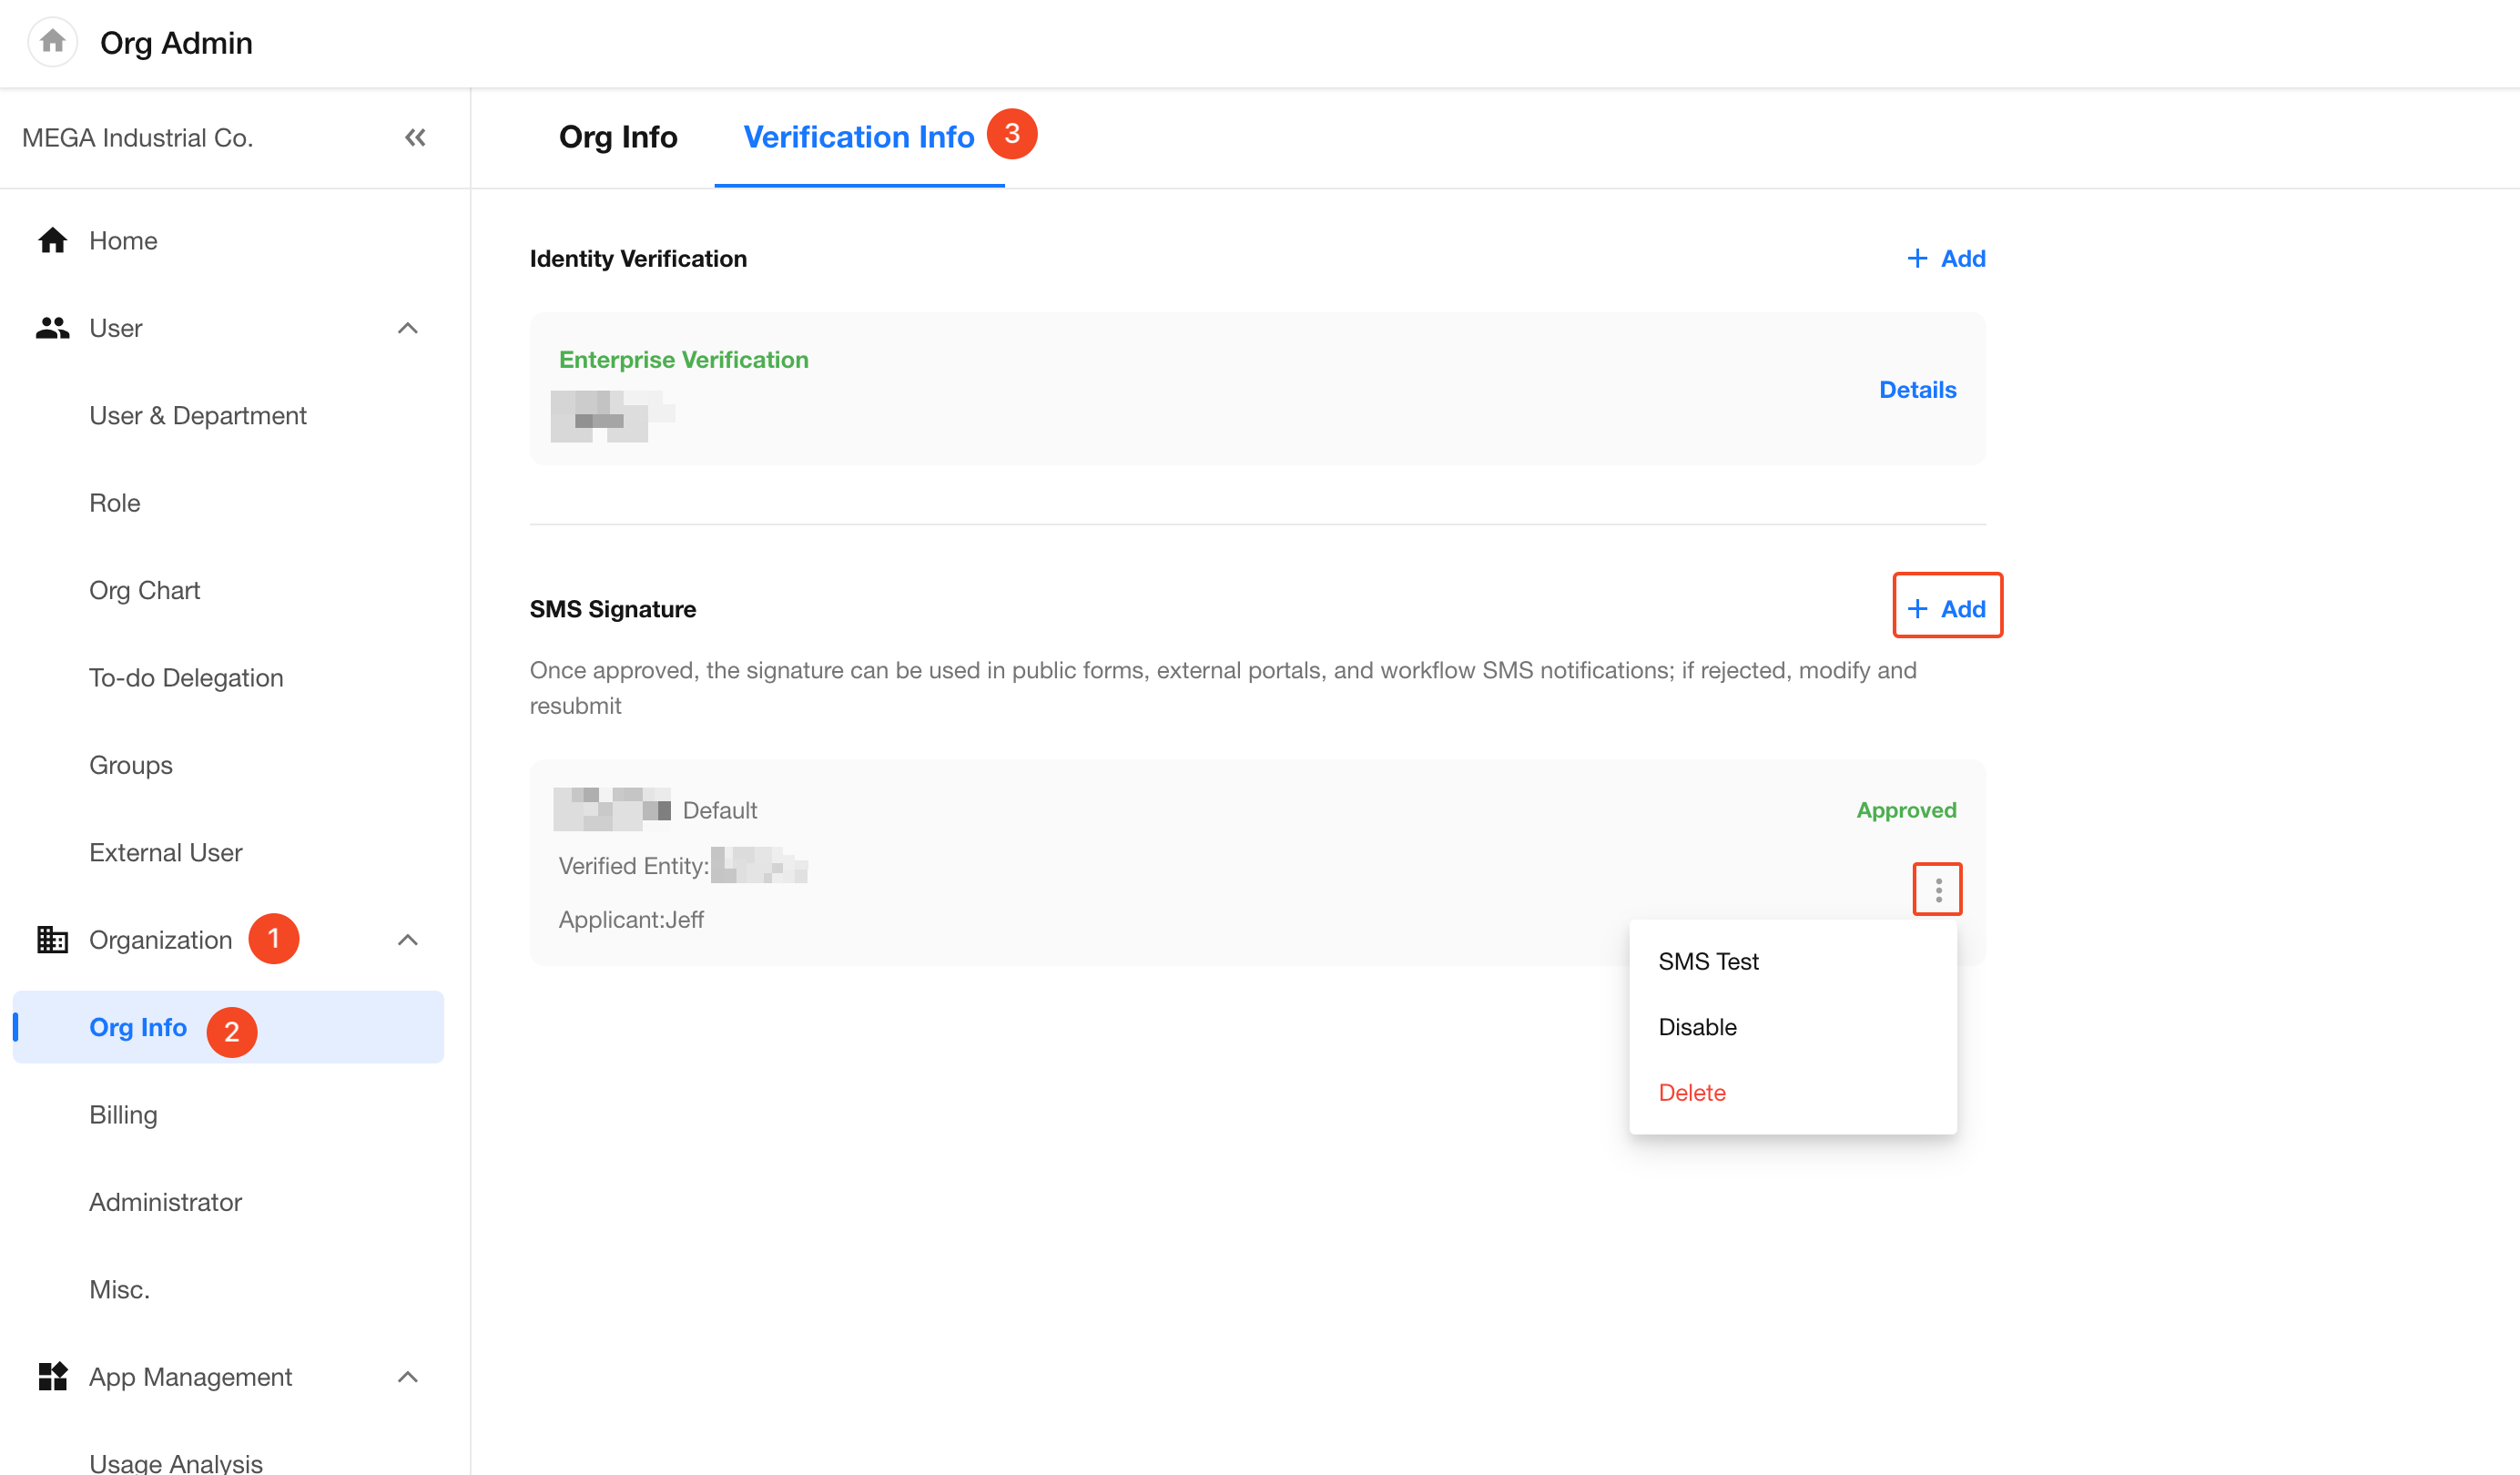The width and height of the screenshot is (2520, 1475).
Task: Click the App Management grid icon
Action: pyautogui.click(x=52, y=1376)
